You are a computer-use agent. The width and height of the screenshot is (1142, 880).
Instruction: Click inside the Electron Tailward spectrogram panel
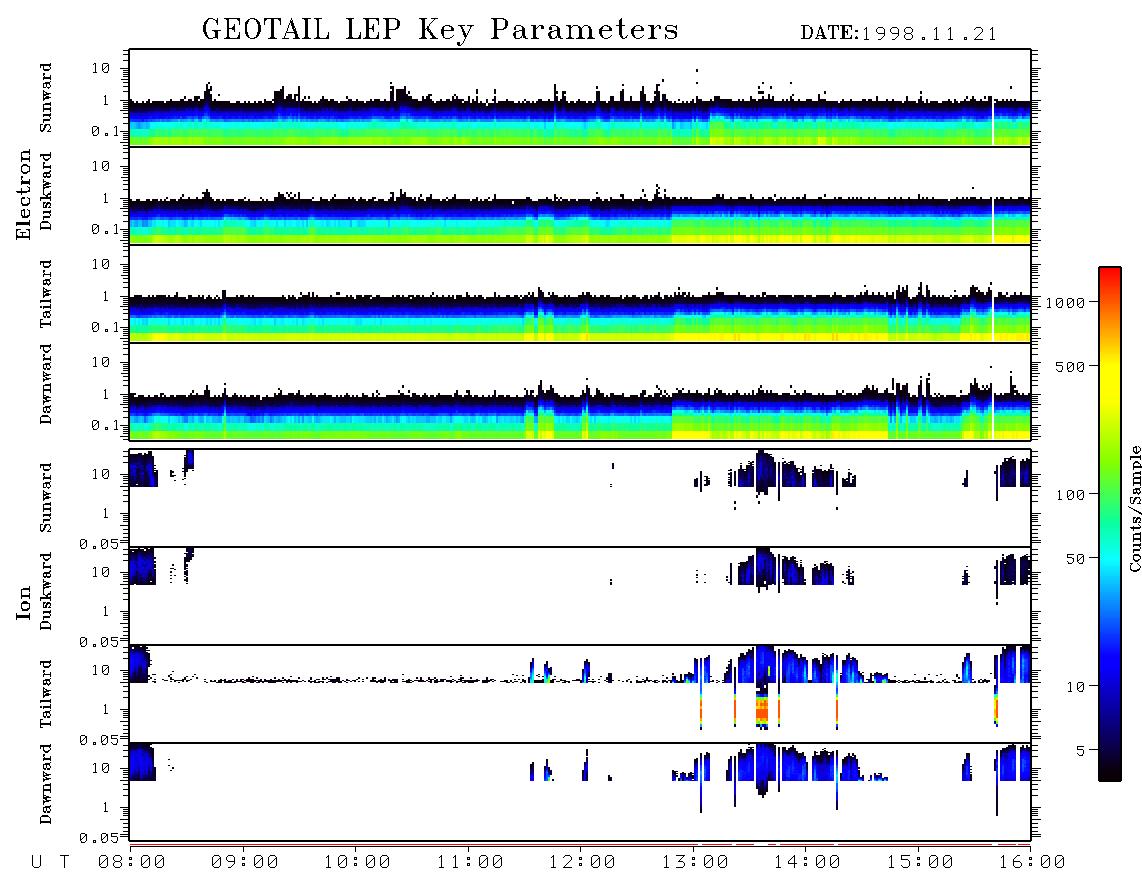point(580,294)
